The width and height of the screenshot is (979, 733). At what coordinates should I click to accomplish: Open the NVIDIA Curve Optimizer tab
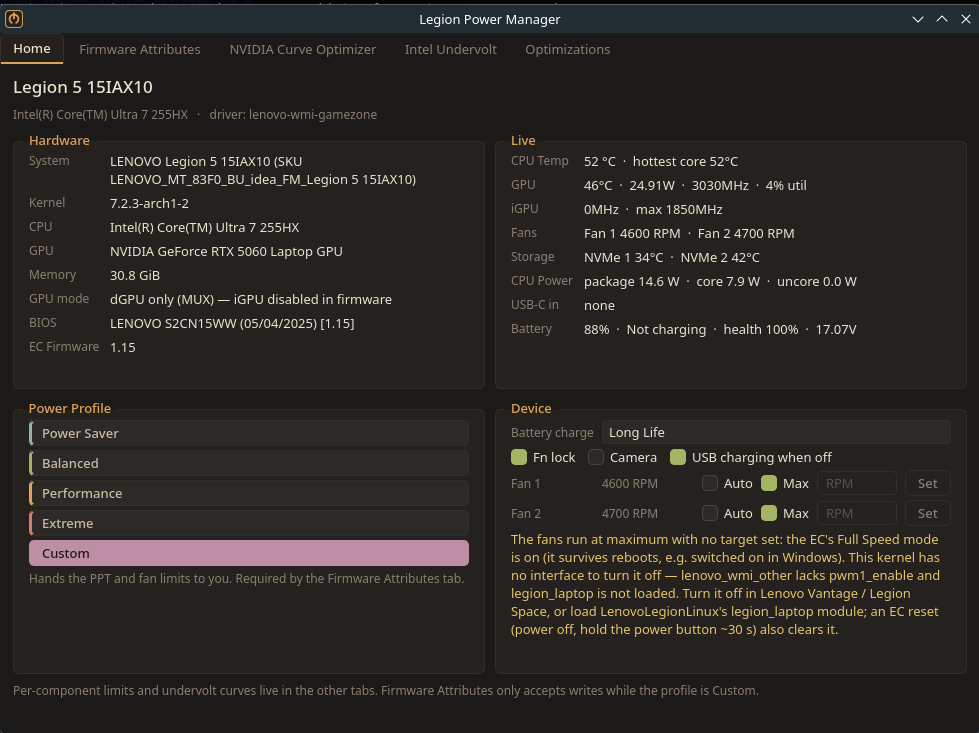coord(303,49)
